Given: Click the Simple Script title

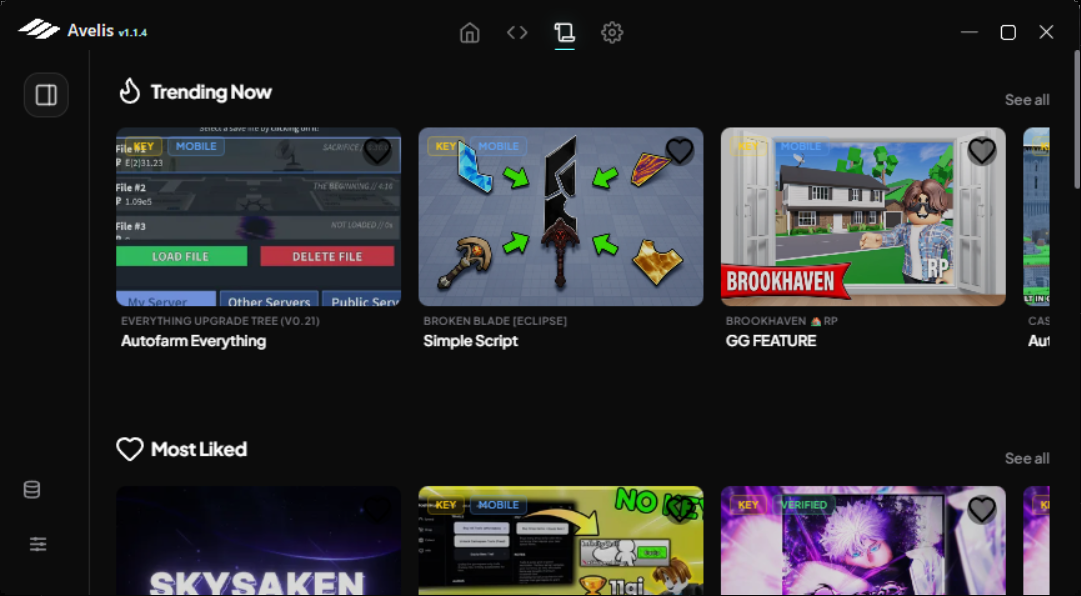Looking at the screenshot, I should pos(470,341).
